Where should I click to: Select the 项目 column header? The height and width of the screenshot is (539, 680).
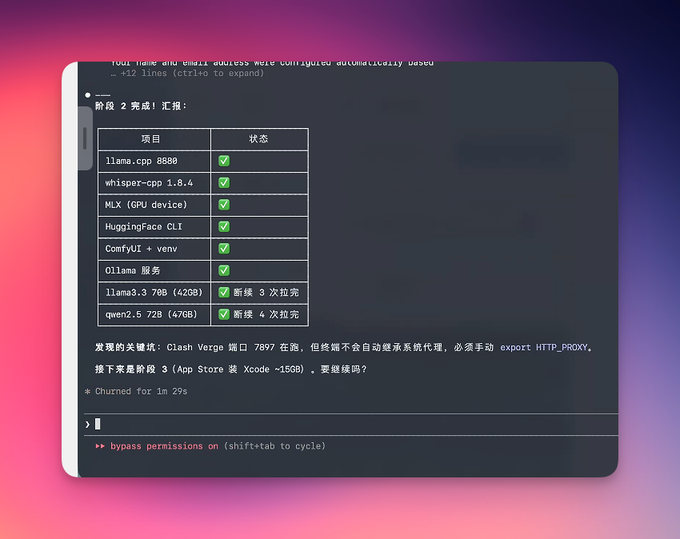[151, 139]
